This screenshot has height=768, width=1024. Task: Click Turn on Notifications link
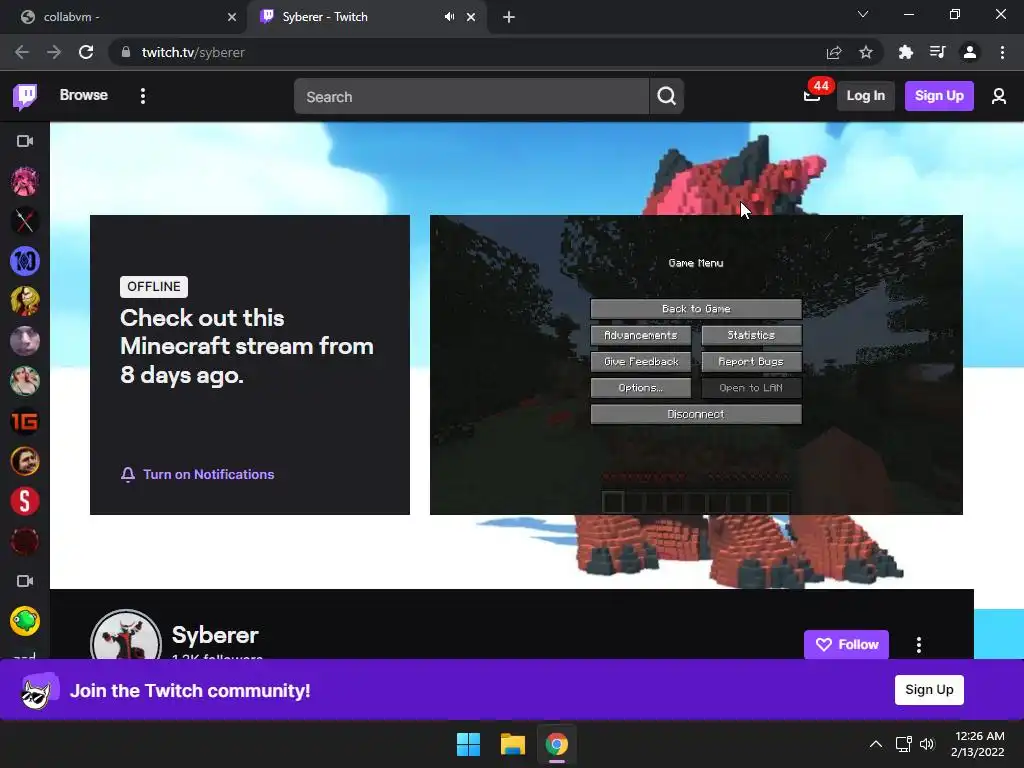tap(208, 475)
